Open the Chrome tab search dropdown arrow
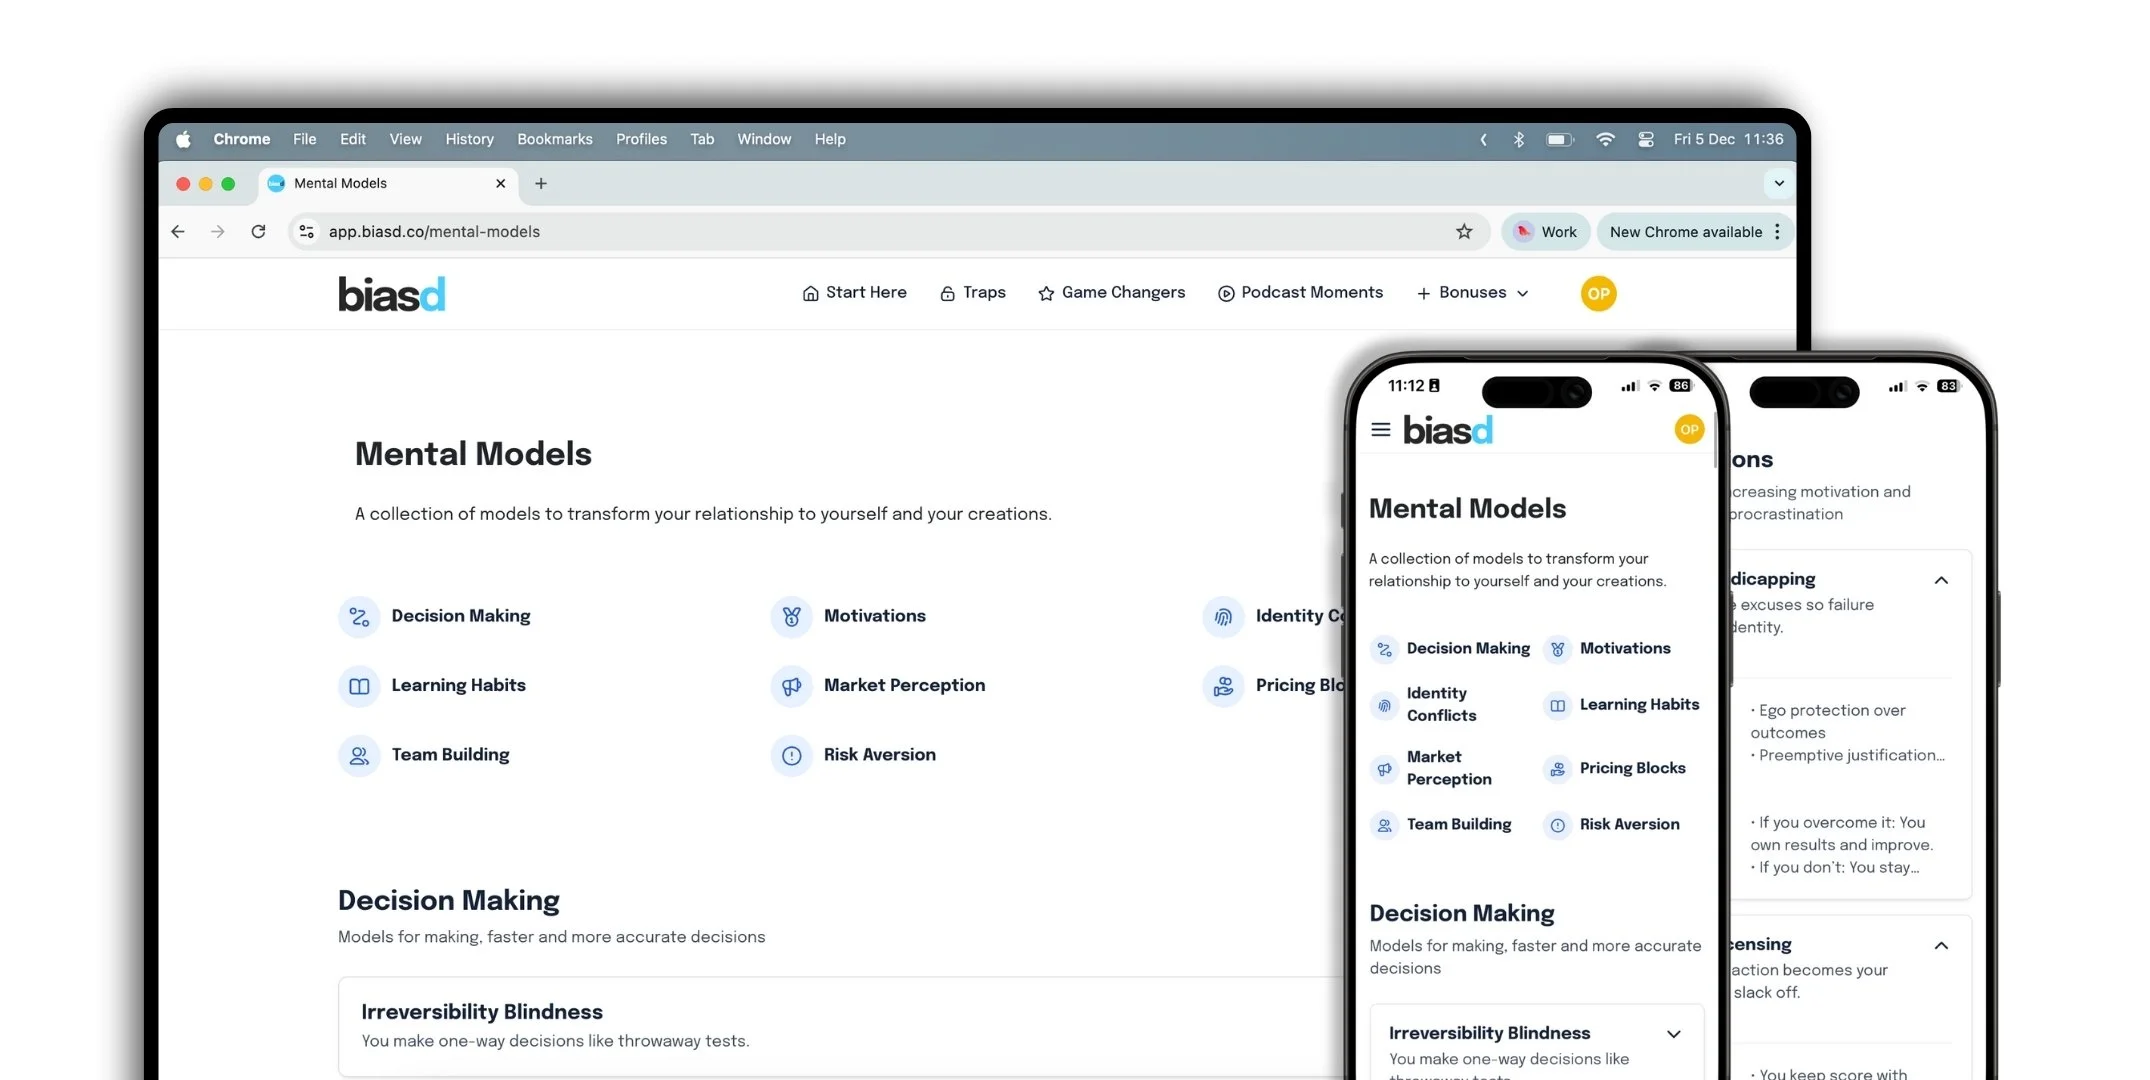The width and height of the screenshot is (2150, 1080). 1778,184
